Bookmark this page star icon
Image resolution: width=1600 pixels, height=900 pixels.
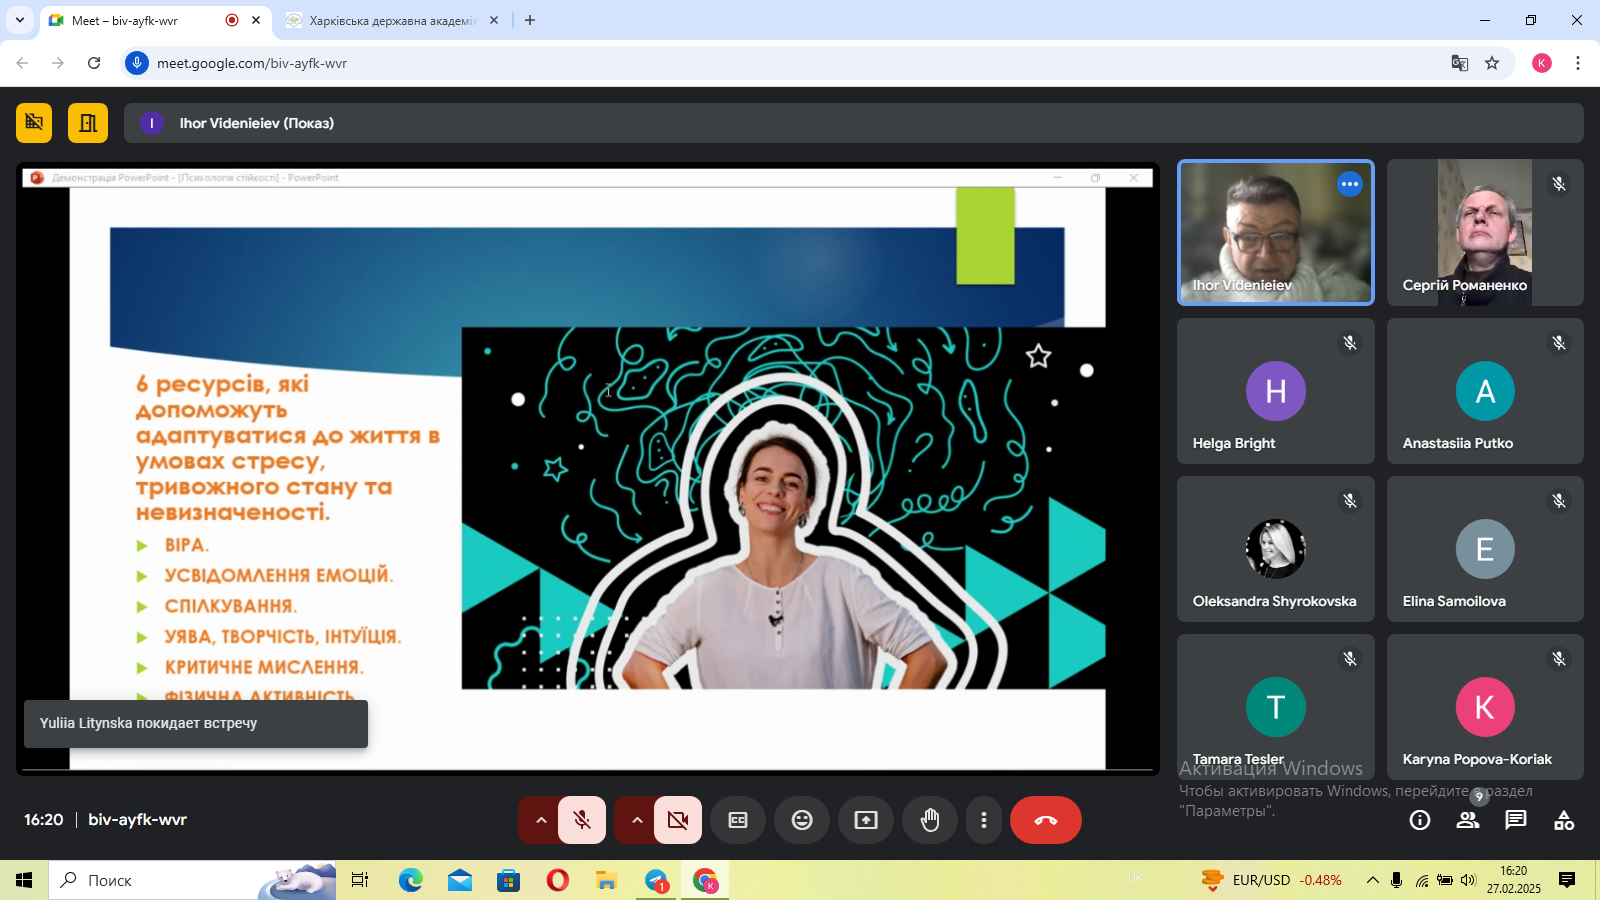click(1492, 63)
